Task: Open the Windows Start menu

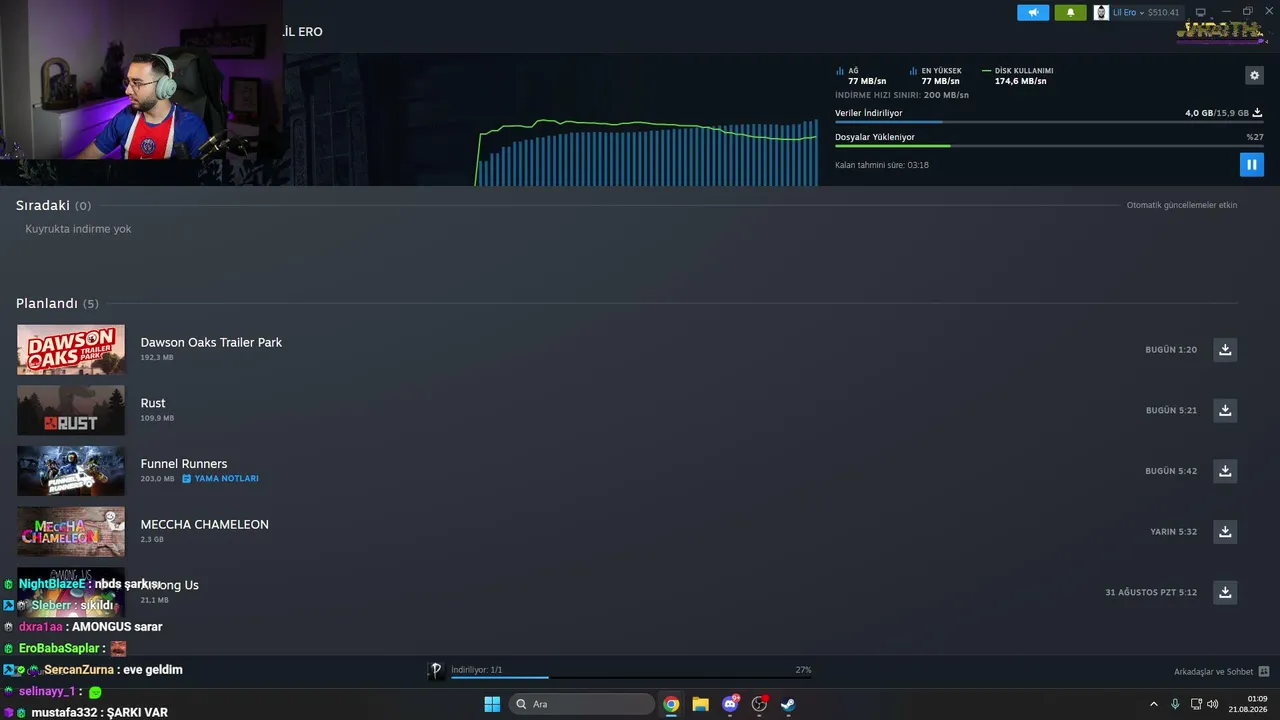Action: pyautogui.click(x=492, y=704)
